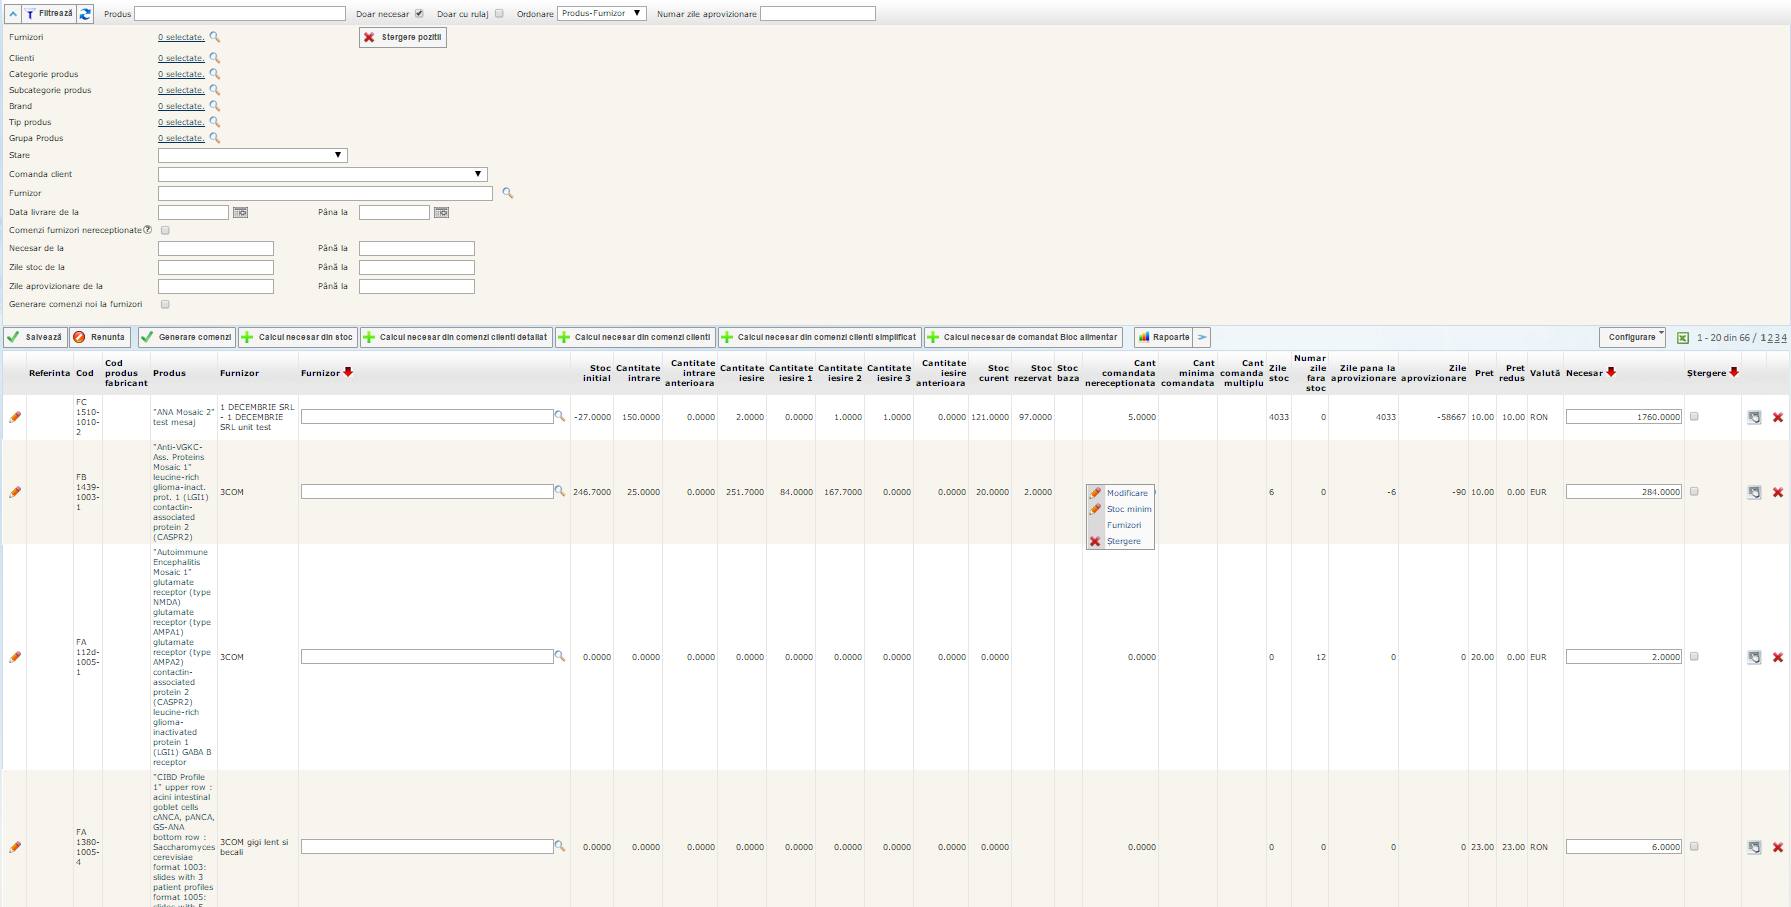Open the calendar picker for Data livrare de la

click(240, 212)
